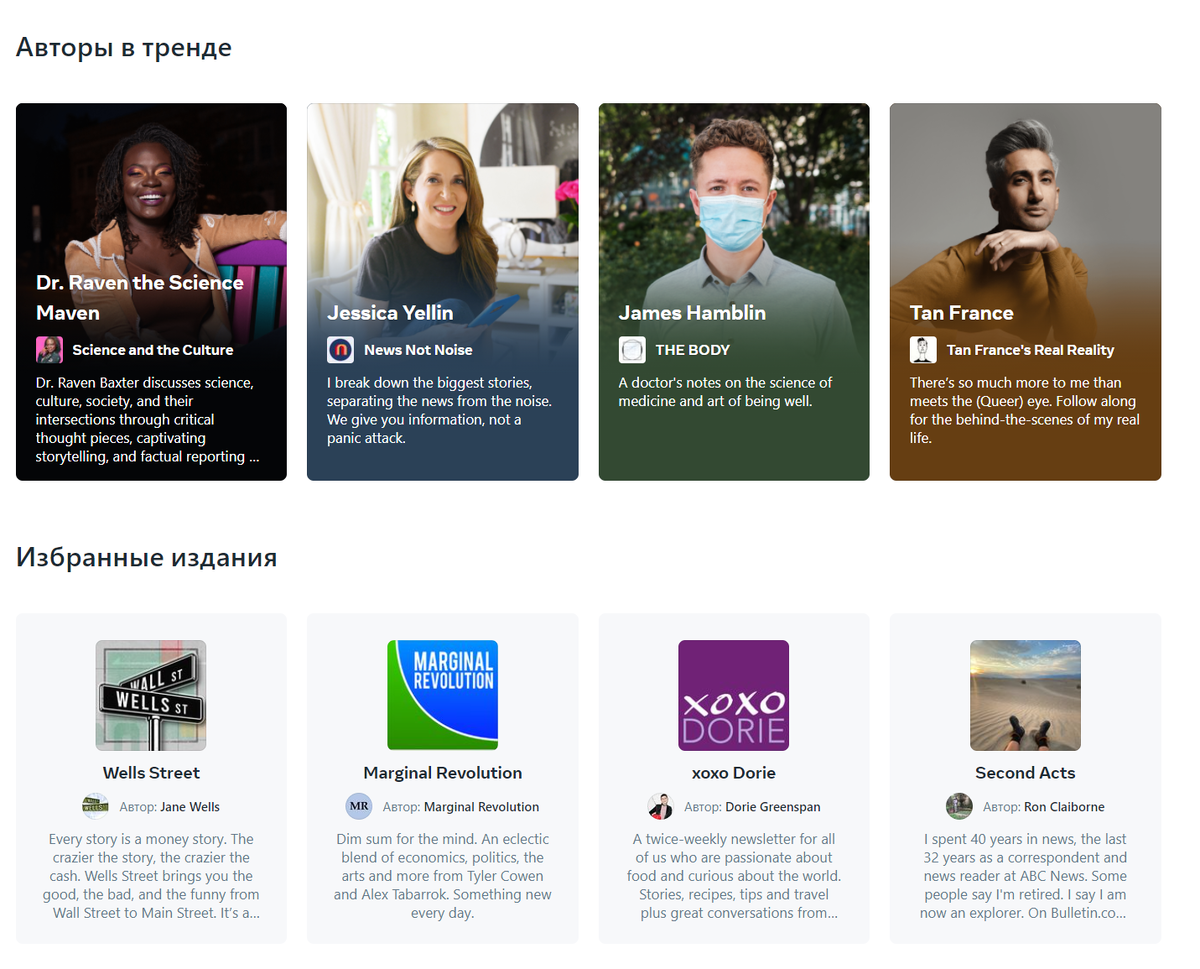The image size is (1200, 969).
Task: Open Dr. Raven the Science Maven card title
Action: (140, 298)
